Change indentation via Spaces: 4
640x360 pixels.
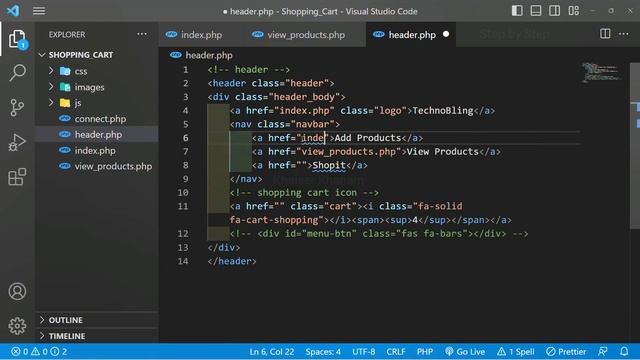[323, 351]
